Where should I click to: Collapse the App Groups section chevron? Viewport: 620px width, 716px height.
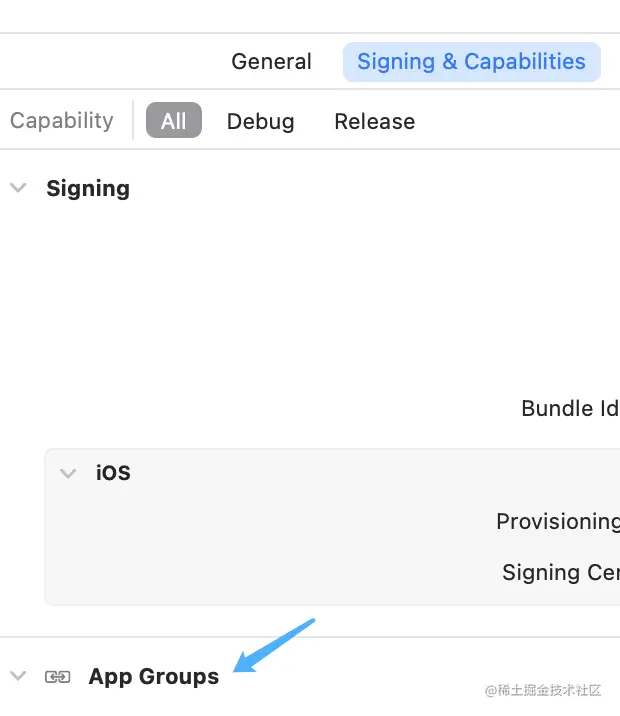coord(18,676)
